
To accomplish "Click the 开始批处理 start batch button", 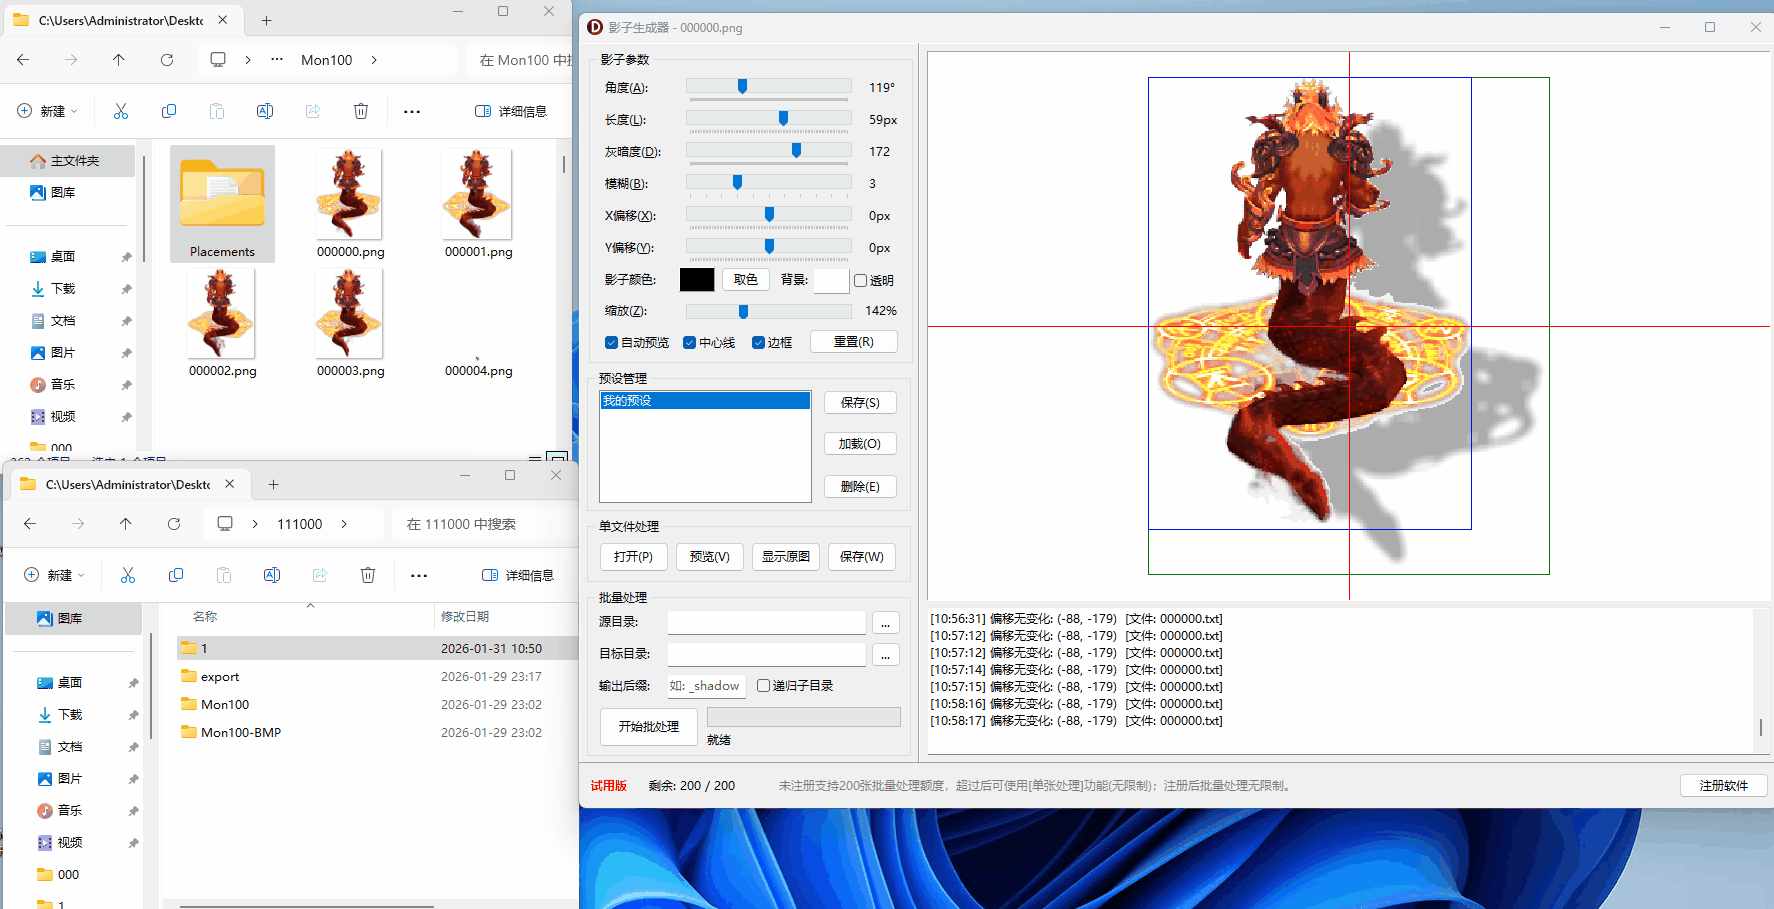I will (x=648, y=727).
